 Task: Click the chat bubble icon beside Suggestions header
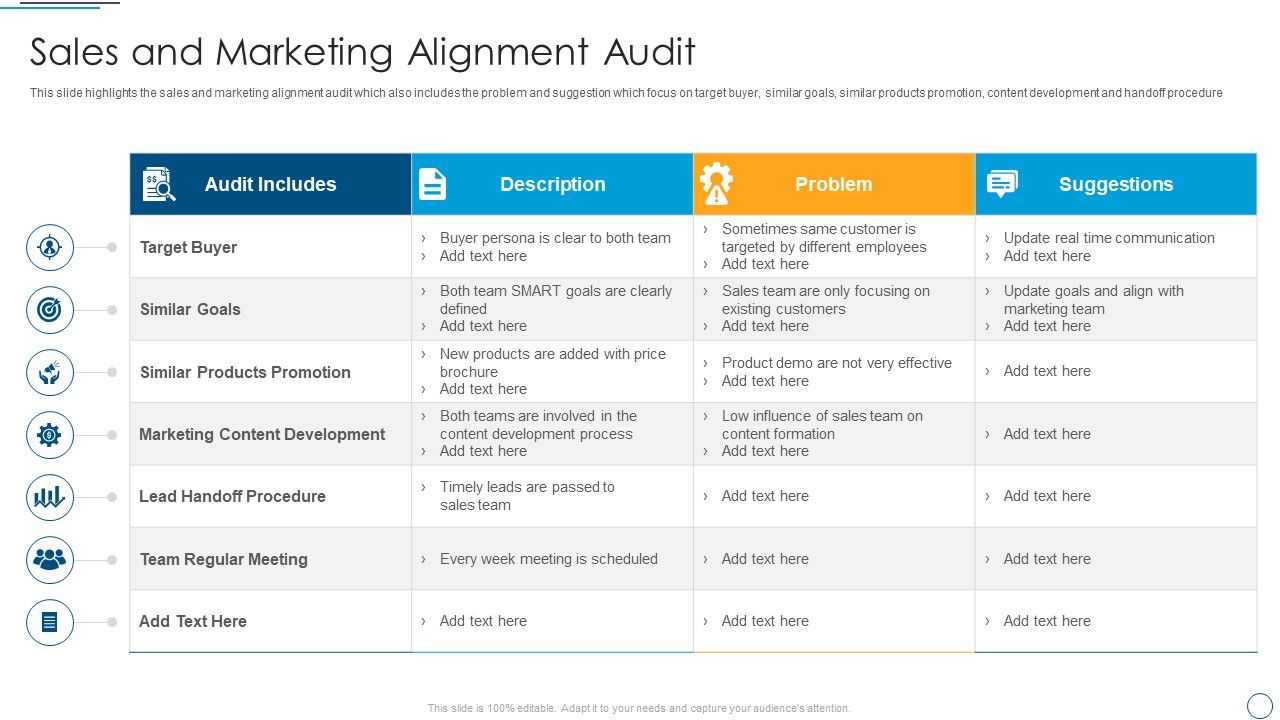1002,184
